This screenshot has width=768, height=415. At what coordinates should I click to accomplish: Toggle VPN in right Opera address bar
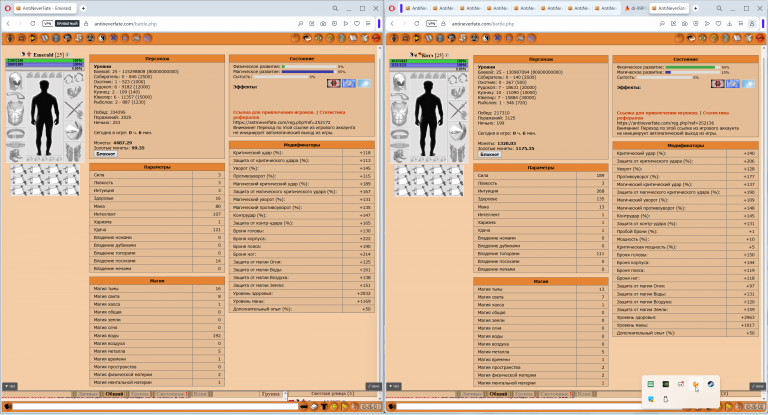point(432,24)
